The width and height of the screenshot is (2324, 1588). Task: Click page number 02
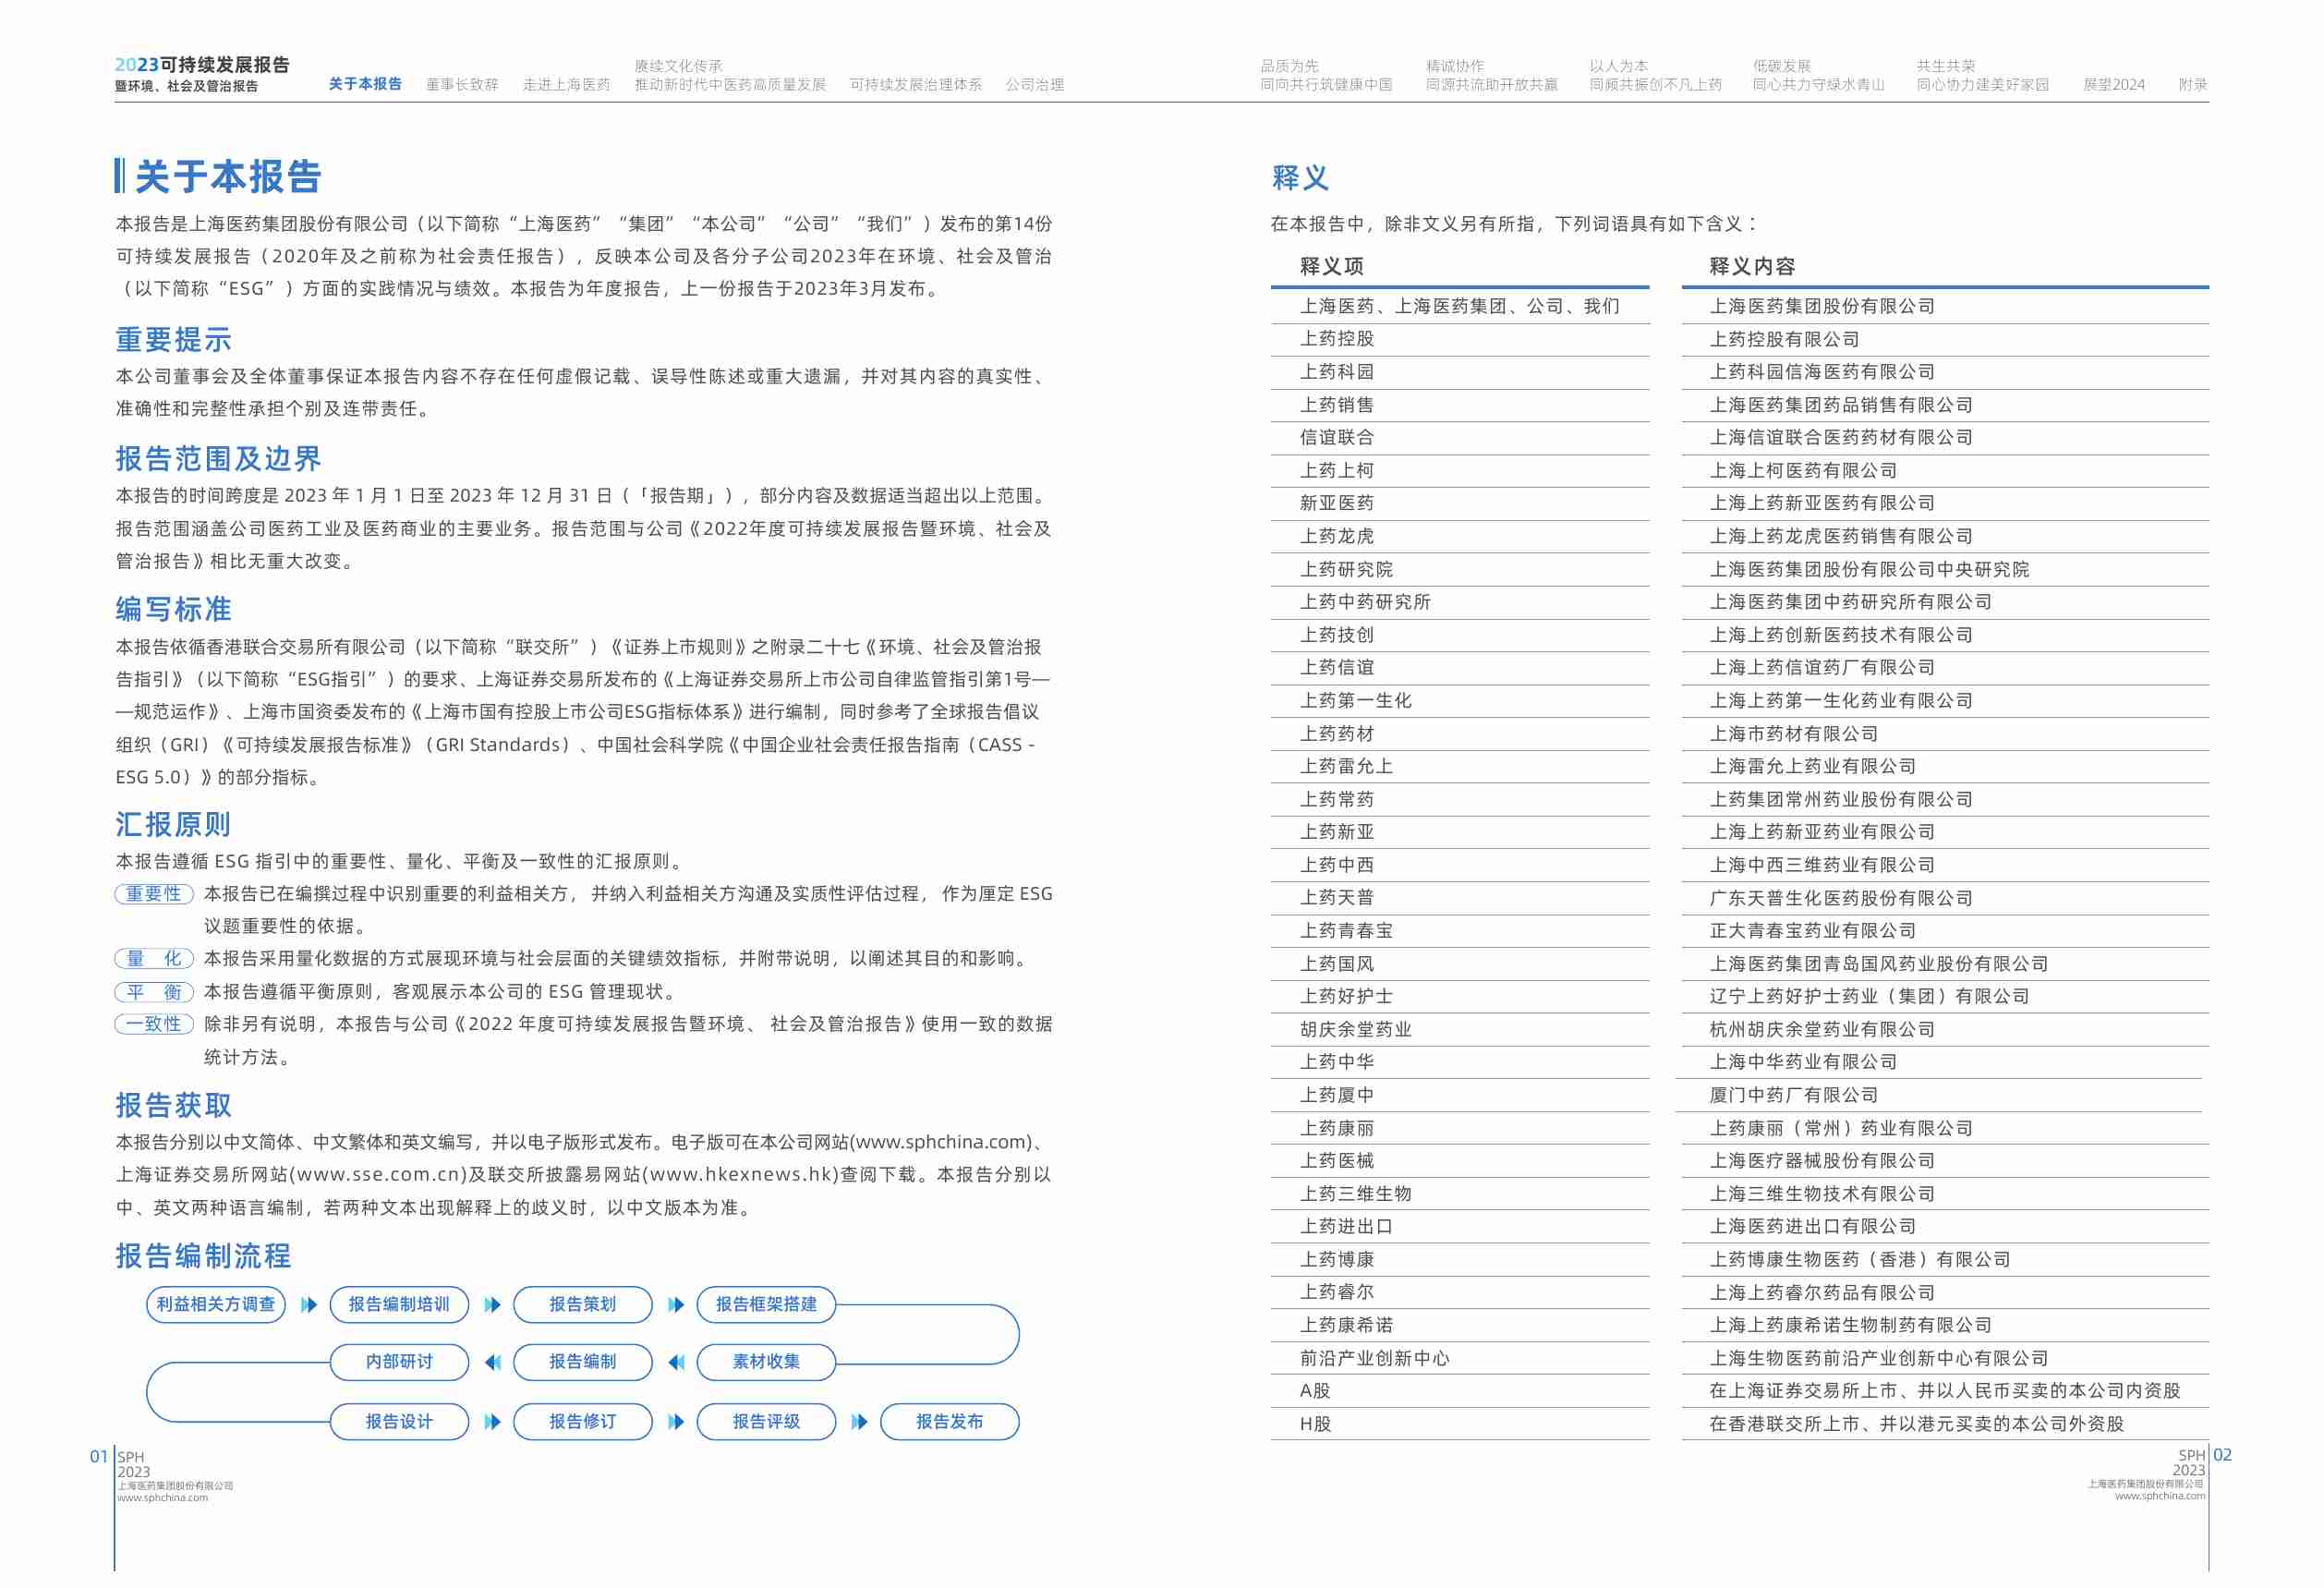pyautogui.click(x=2222, y=1455)
